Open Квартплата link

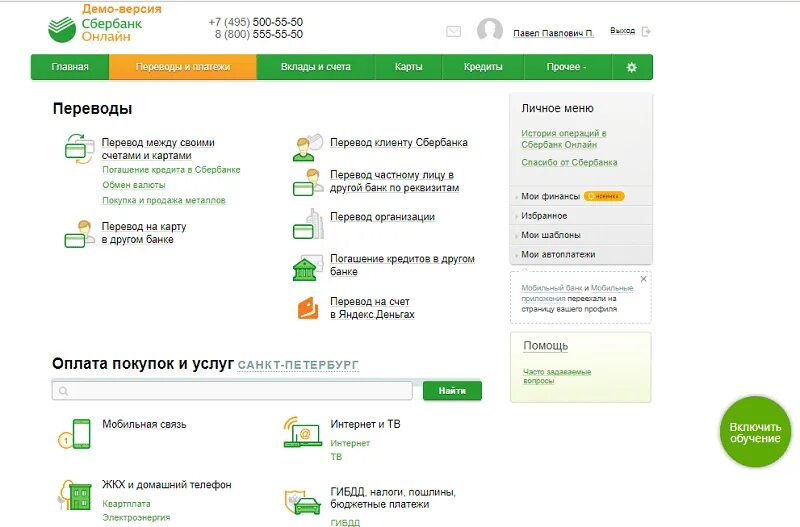(x=127, y=504)
